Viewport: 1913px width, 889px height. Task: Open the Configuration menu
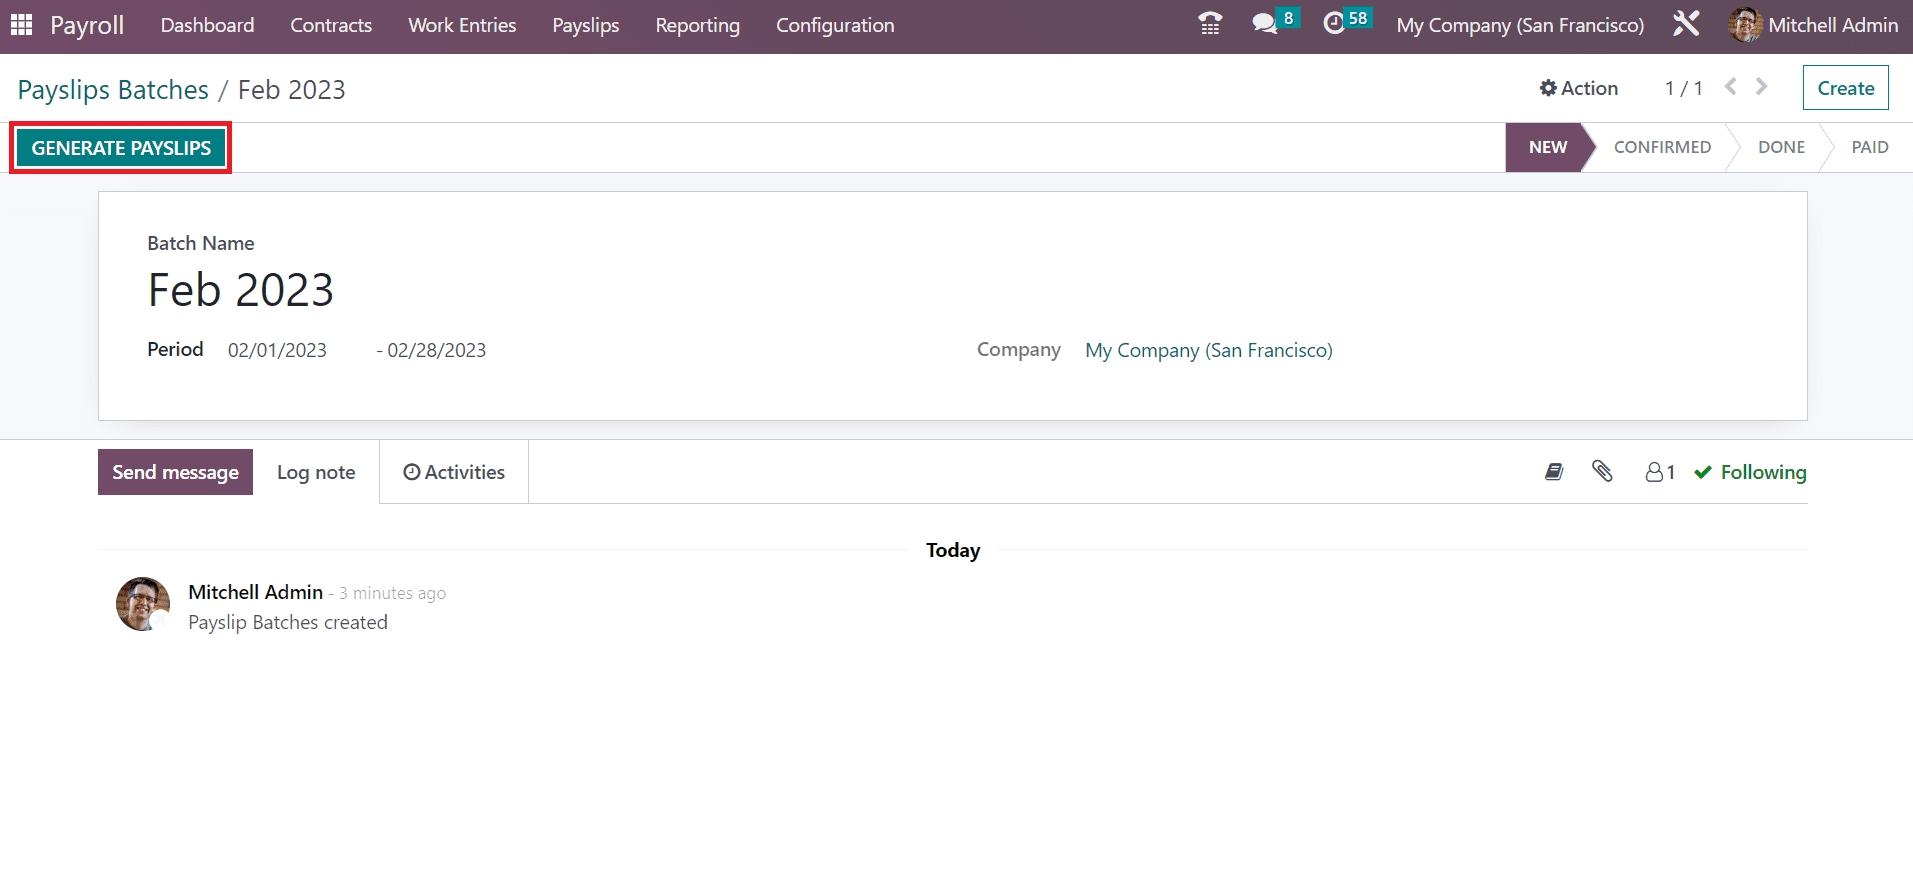click(835, 25)
